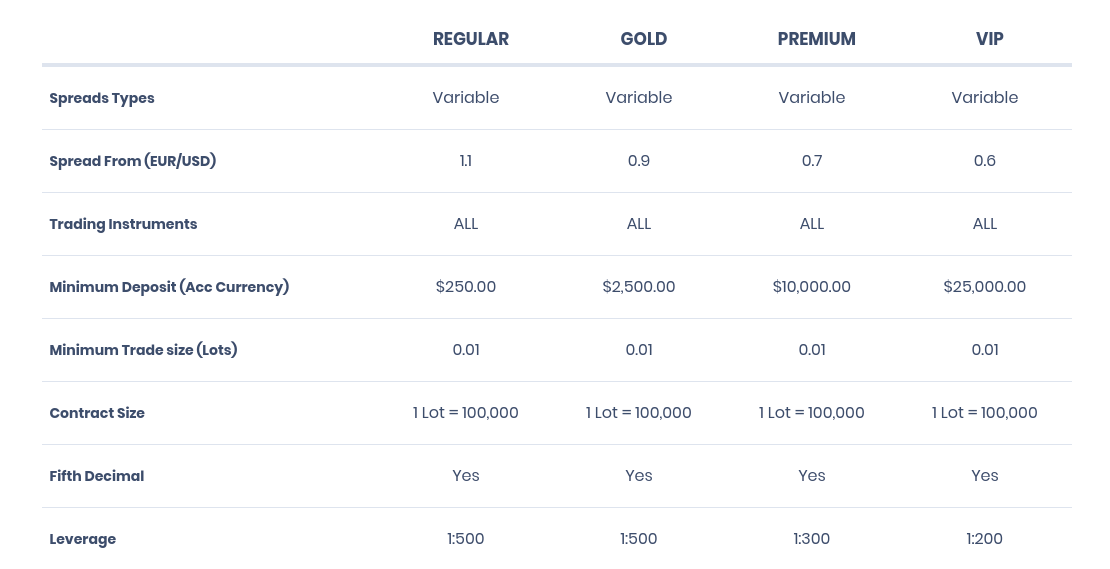1110x569 pixels.
Task: Click the REGULAR account column header
Action: 471,39
